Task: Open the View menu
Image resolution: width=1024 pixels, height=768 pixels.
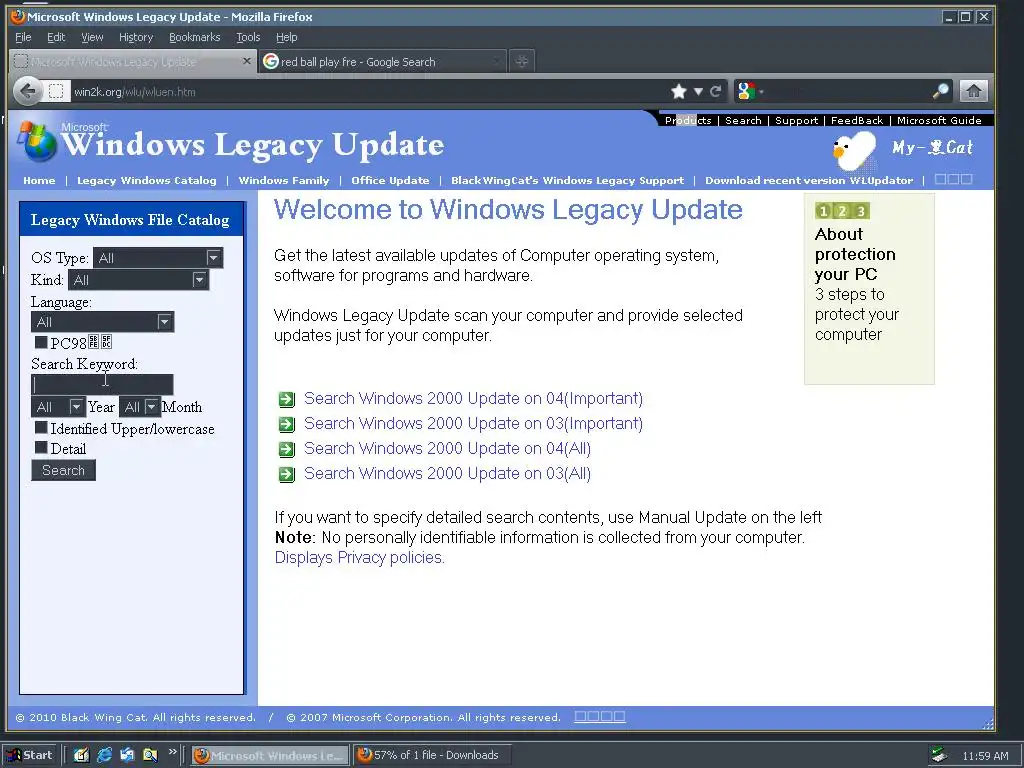Action: point(92,37)
